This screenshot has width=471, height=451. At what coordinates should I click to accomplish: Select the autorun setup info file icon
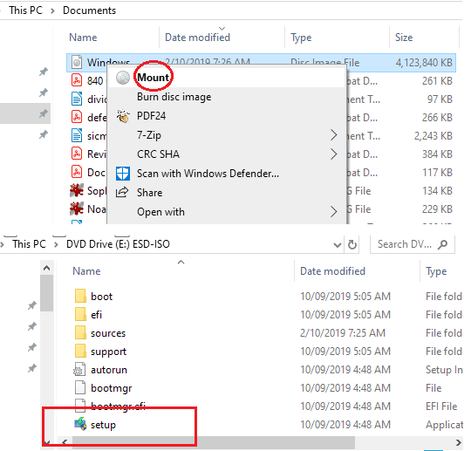(x=80, y=370)
